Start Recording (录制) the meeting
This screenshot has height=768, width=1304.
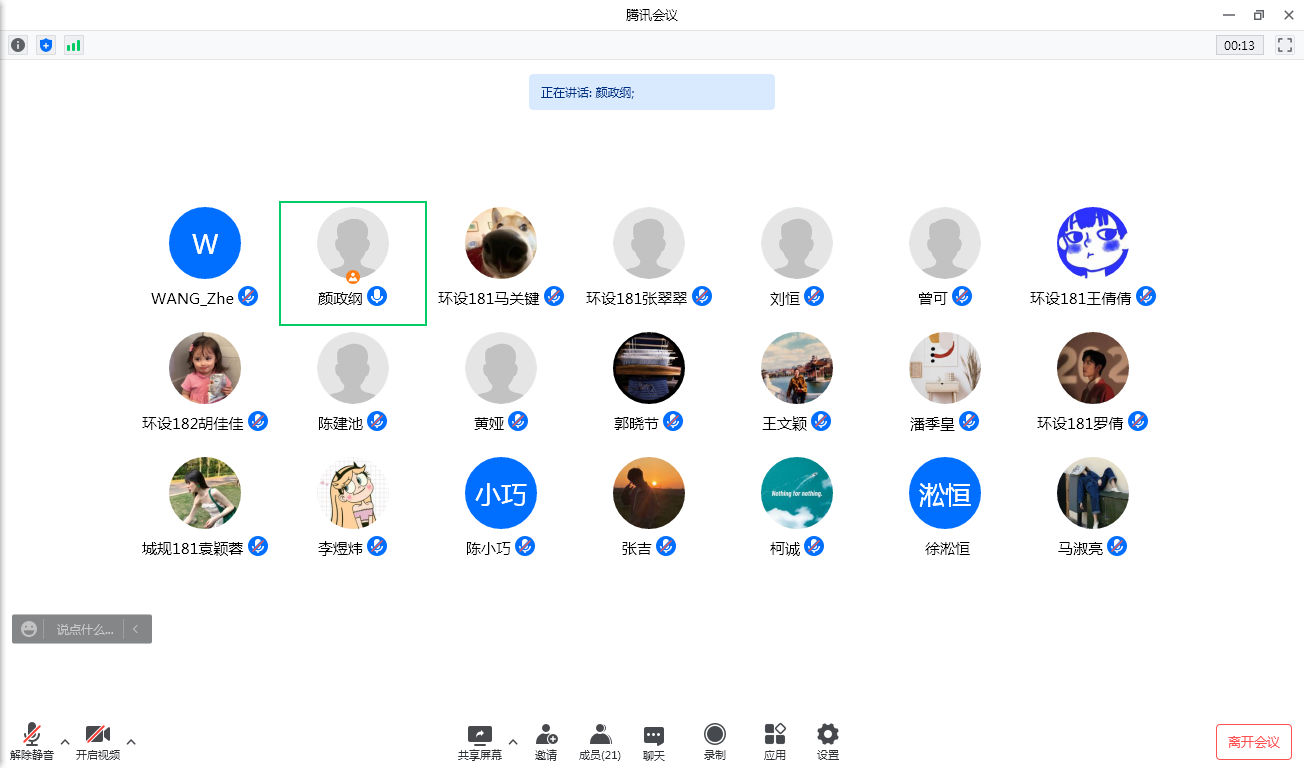point(714,742)
